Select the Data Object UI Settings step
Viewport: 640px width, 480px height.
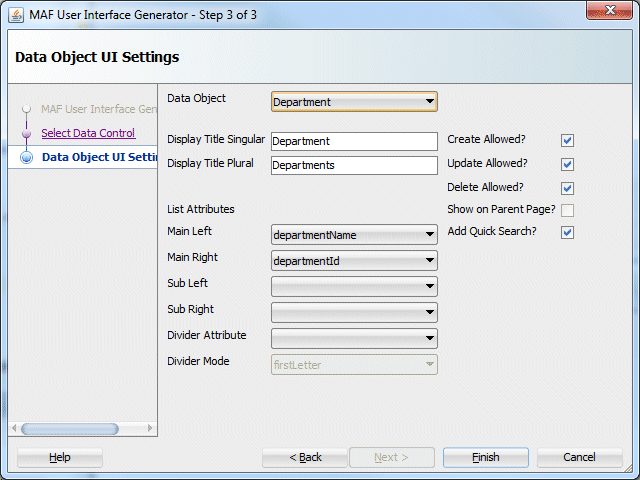(99, 157)
